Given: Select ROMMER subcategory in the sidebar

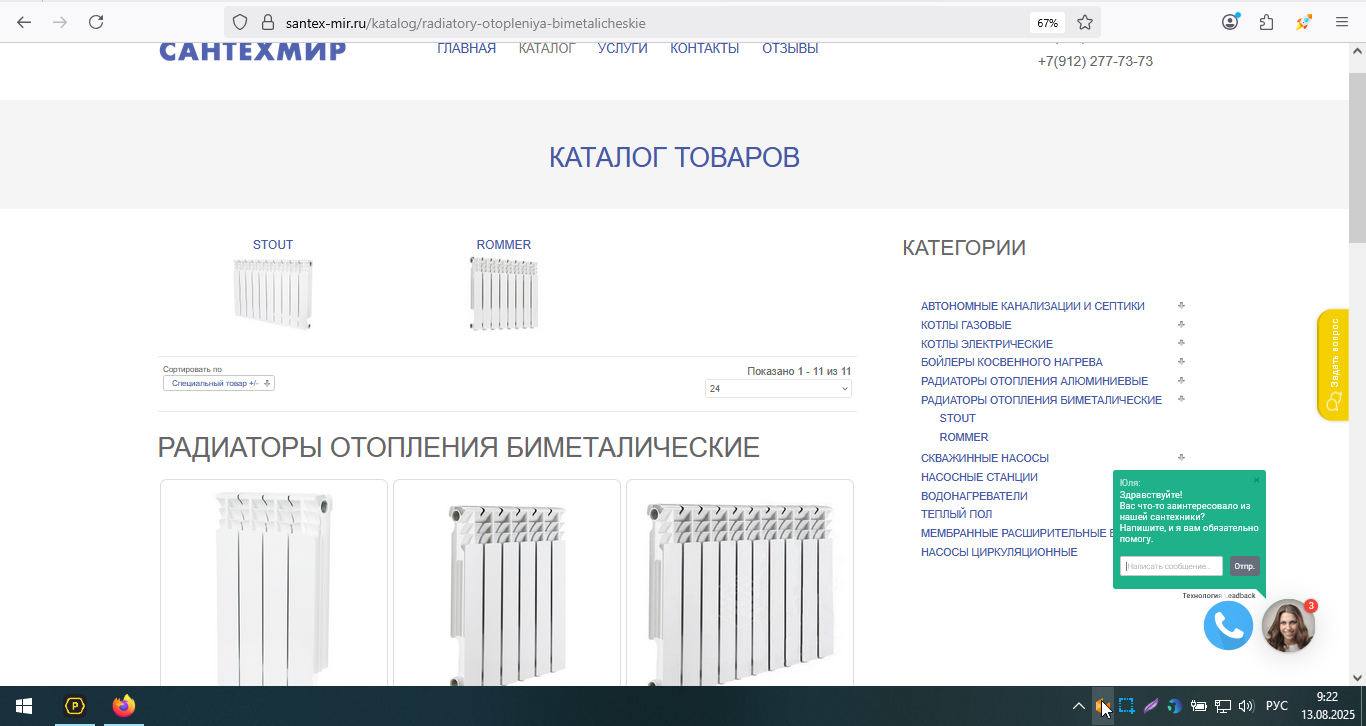Looking at the screenshot, I should [x=964, y=437].
